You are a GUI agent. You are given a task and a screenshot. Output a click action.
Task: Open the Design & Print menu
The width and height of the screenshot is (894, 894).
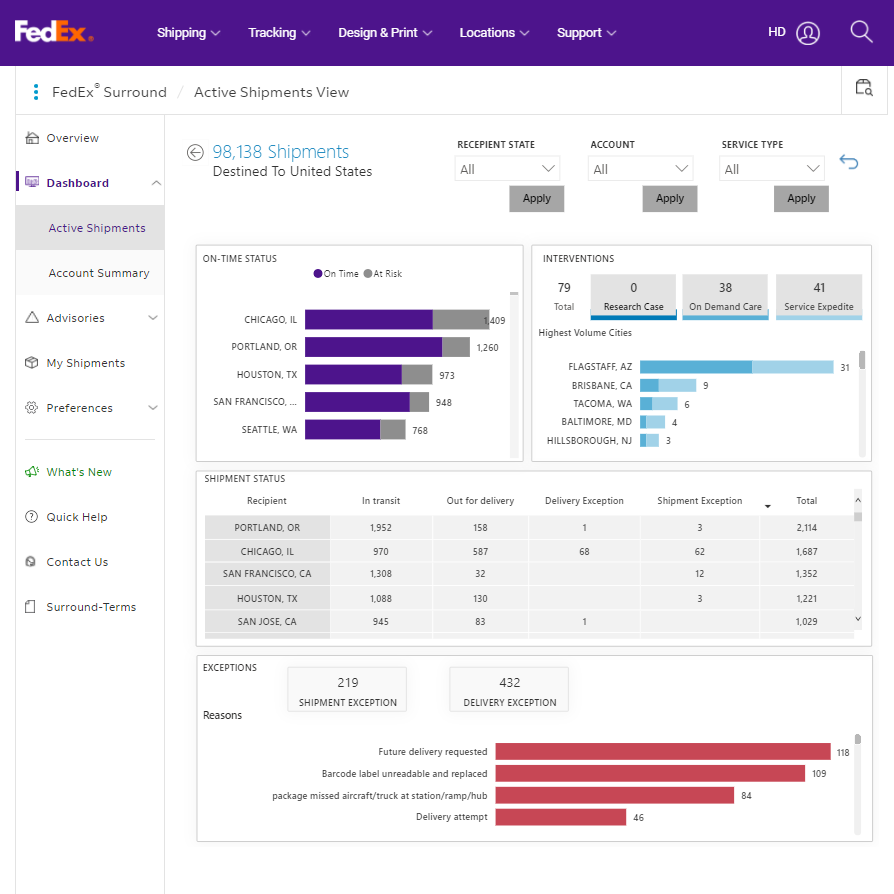[385, 32]
